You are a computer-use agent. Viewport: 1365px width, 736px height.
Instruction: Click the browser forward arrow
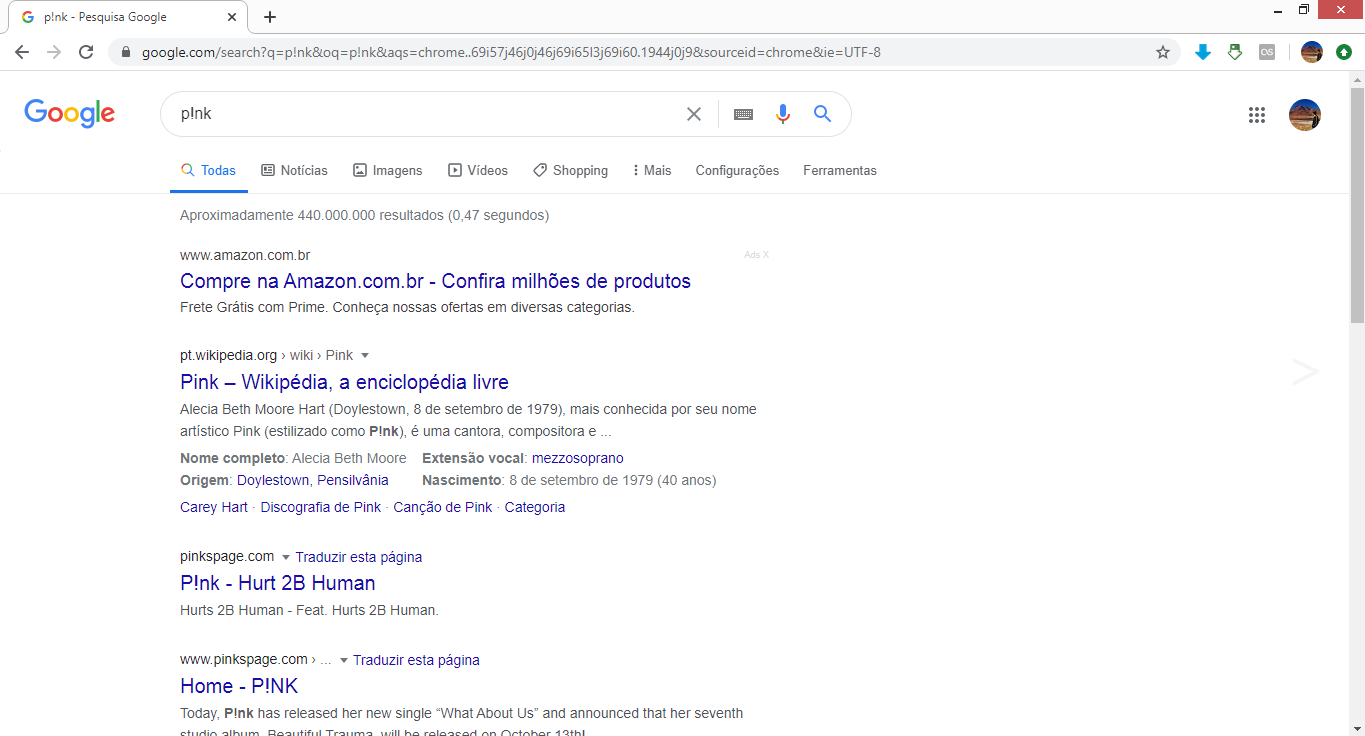pyautogui.click(x=54, y=52)
